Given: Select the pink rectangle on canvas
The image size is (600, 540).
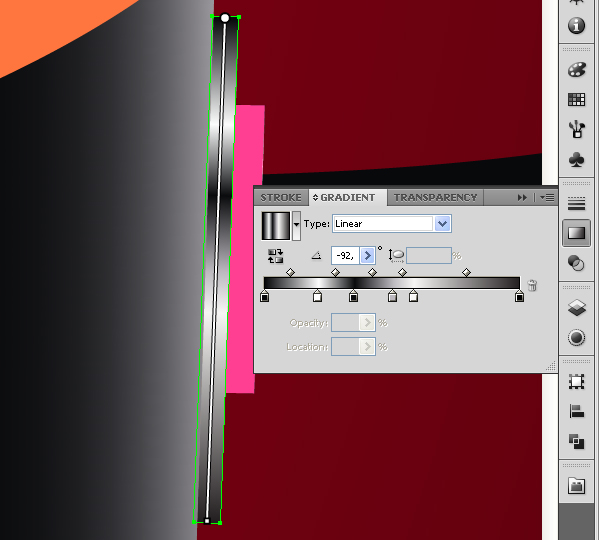Looking at the screenshot, I should pyautogui.click(x=244, y=249).
